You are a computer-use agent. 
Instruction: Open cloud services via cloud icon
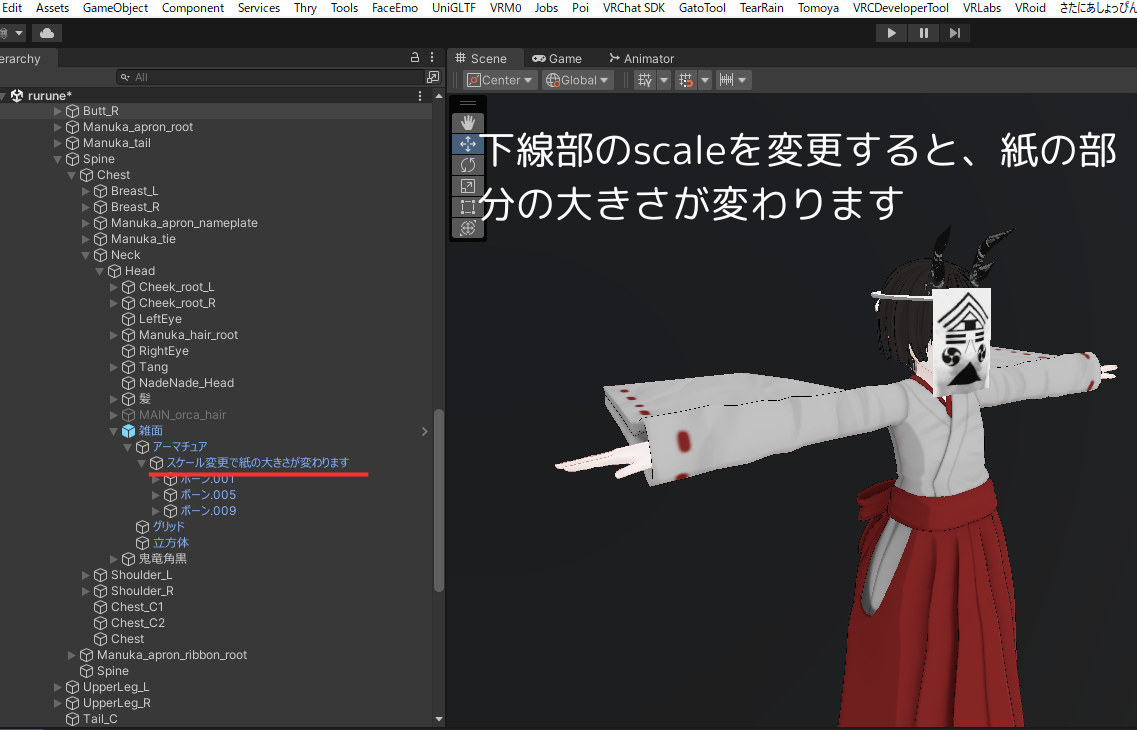(46, 33)
